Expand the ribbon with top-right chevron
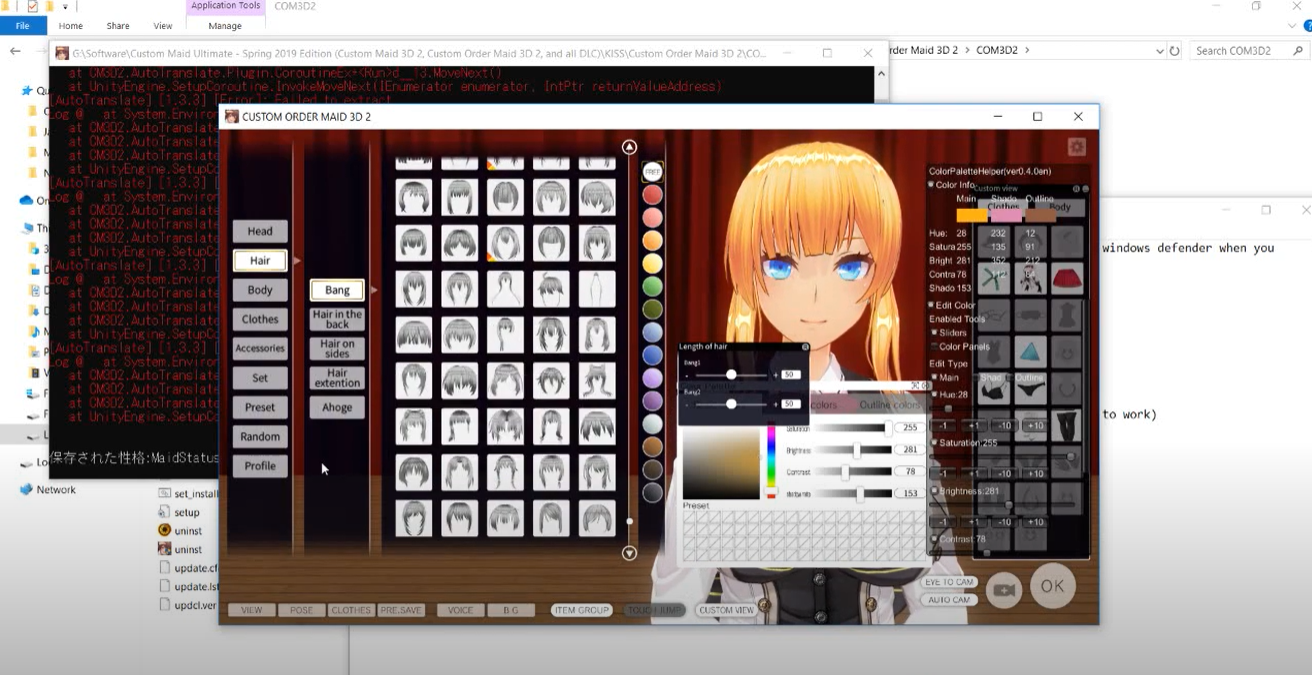 pyautogui.click(x=1291, y=25)
